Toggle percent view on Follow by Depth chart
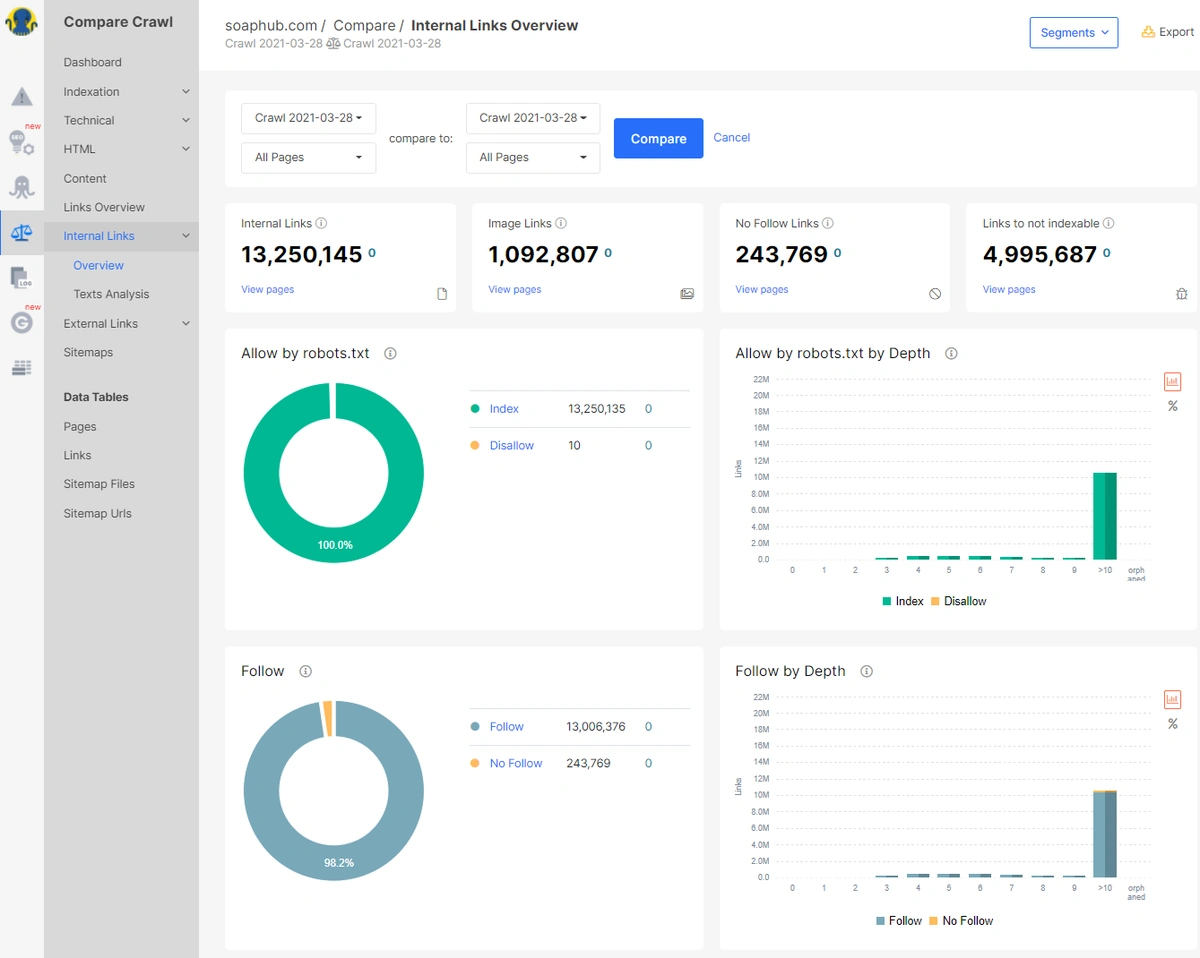Screen dimensions: 1200x958 tap(1173, 724)
